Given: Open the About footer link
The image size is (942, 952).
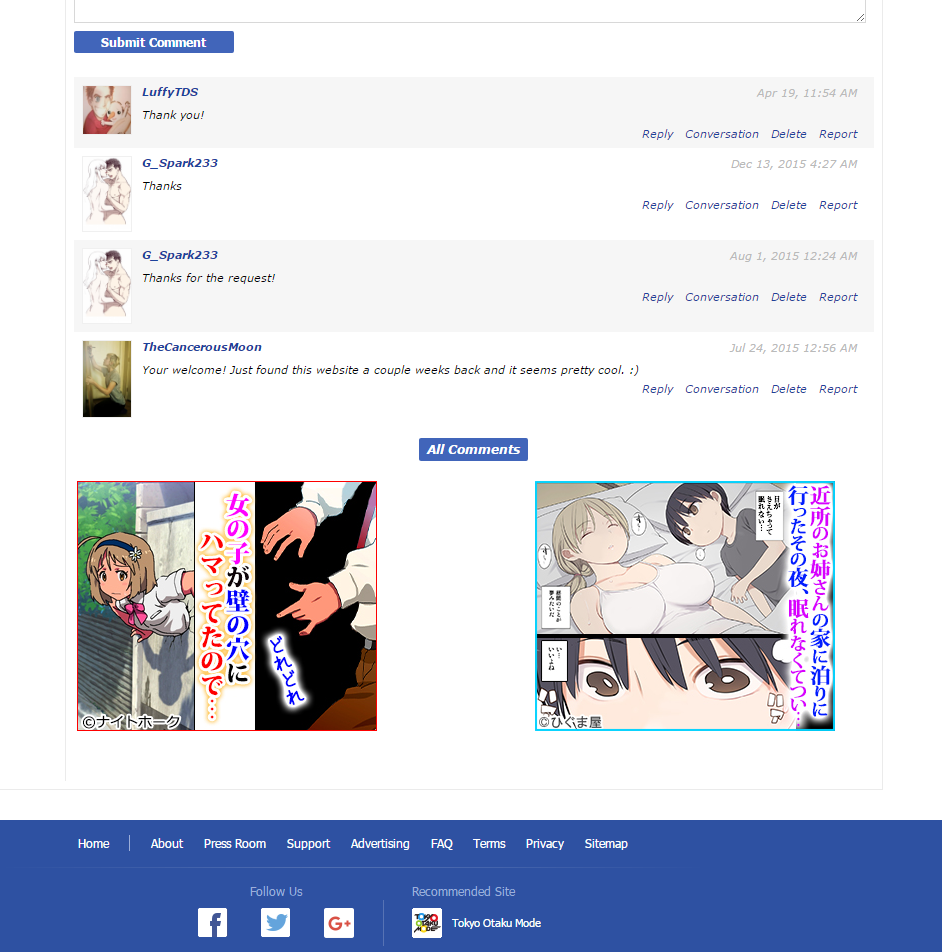Looking at the screenshot, I should tap(167, 843).
